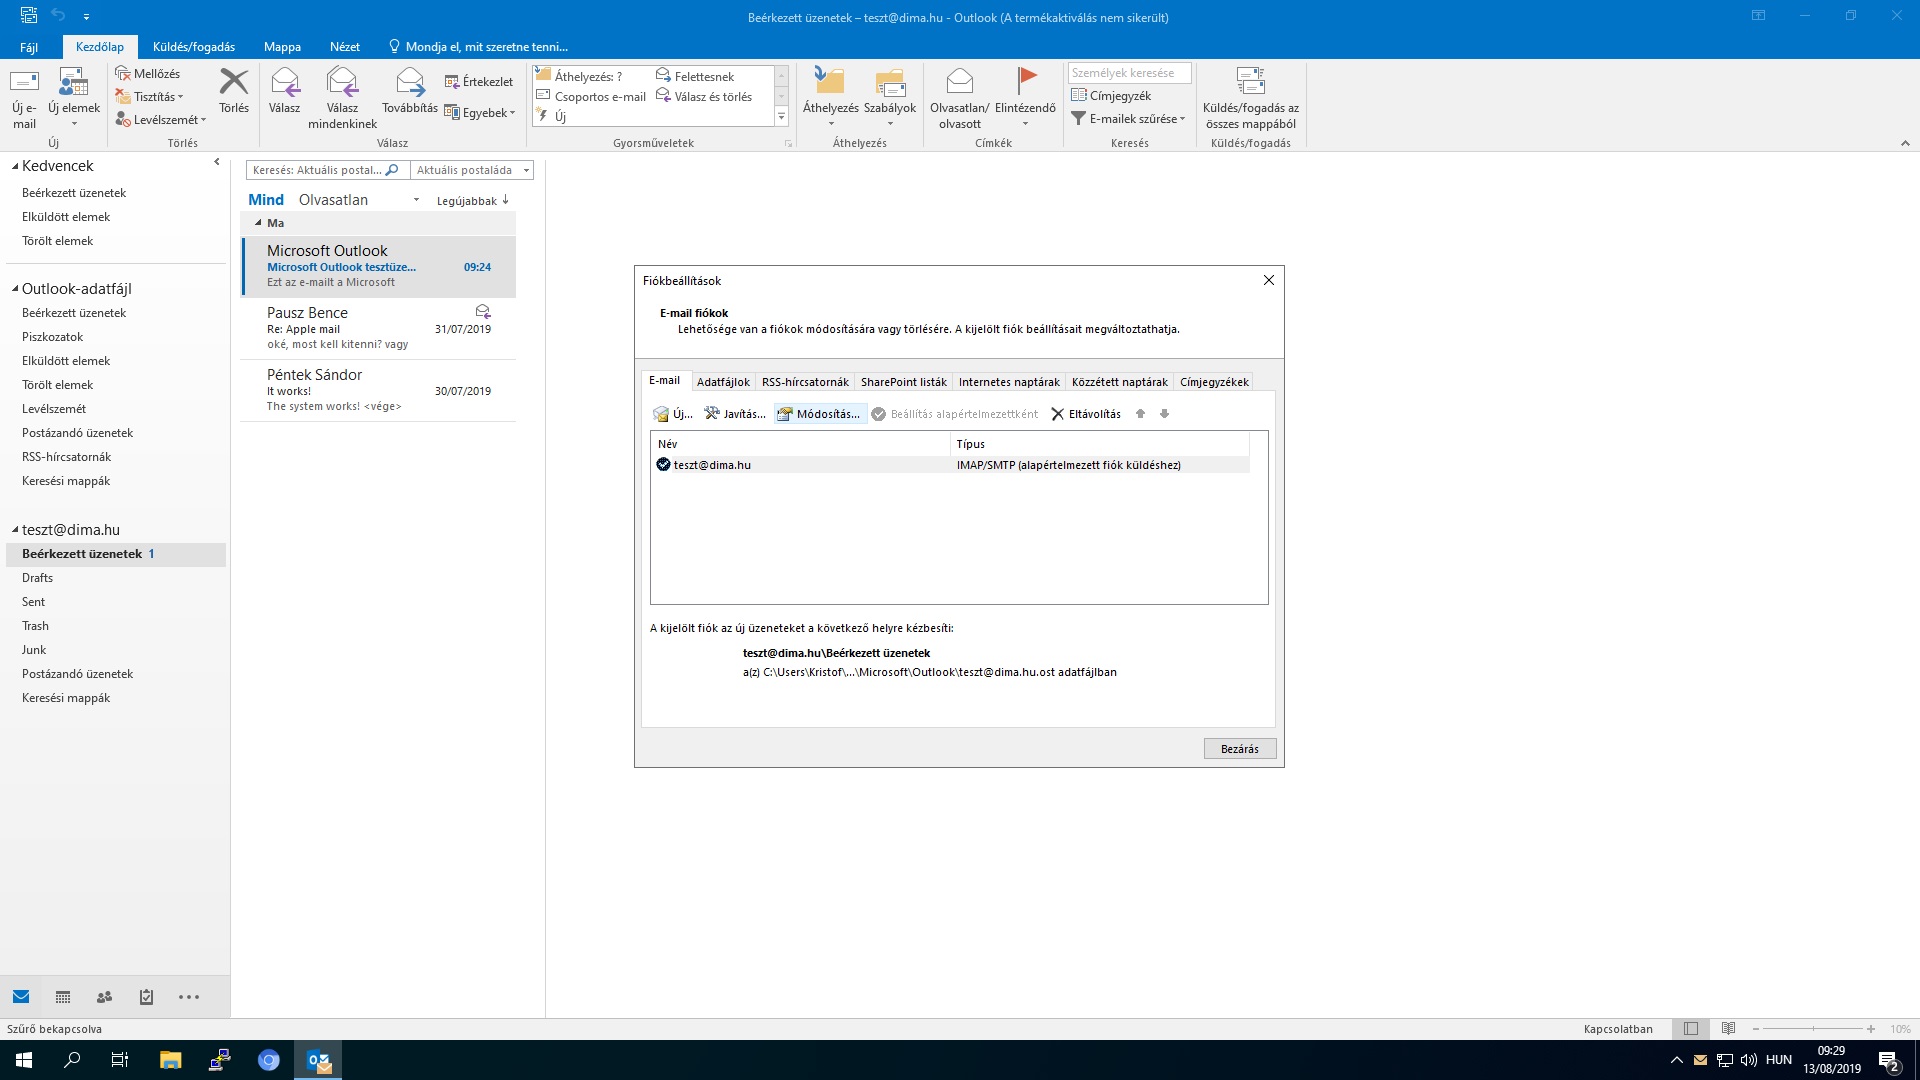Screen dimensions: 1920x1080
Task: Switch to the SharePoint listák tab
Action: point(904,382)
